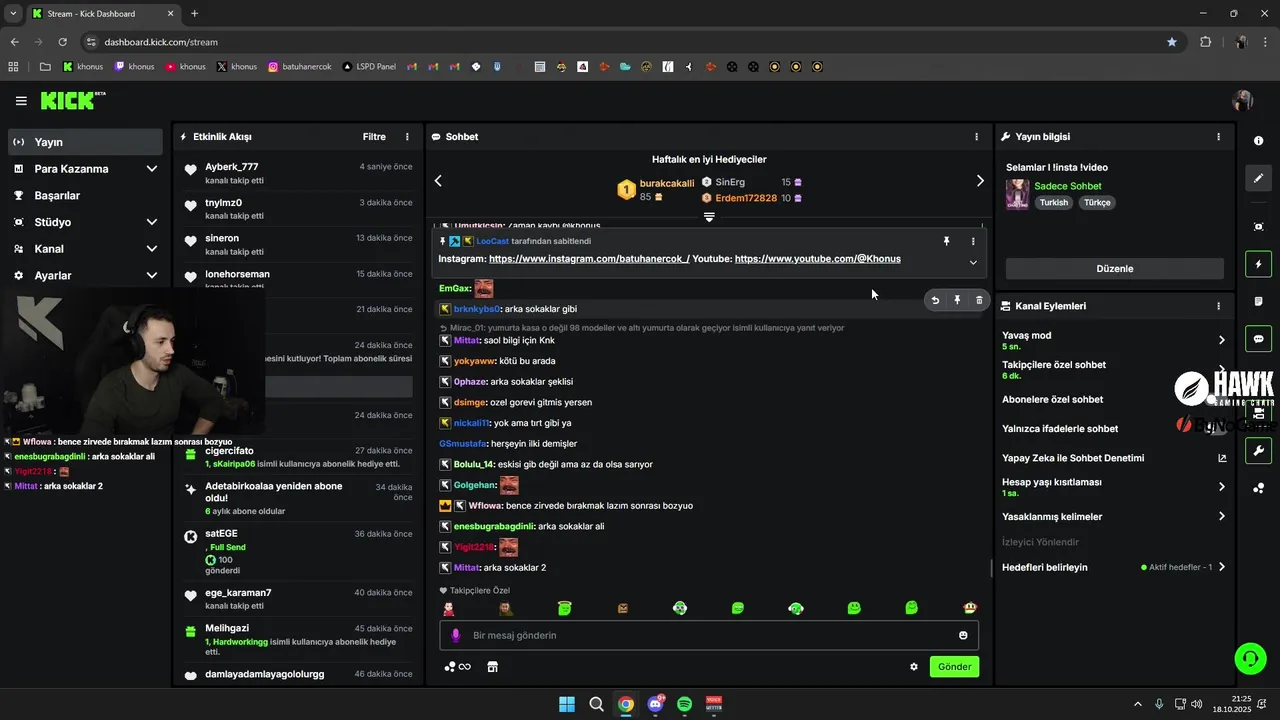Open Discord from the taskbar
This screenshot has height=720, width=1280.
pyautogui.click(x=655, y=704)
